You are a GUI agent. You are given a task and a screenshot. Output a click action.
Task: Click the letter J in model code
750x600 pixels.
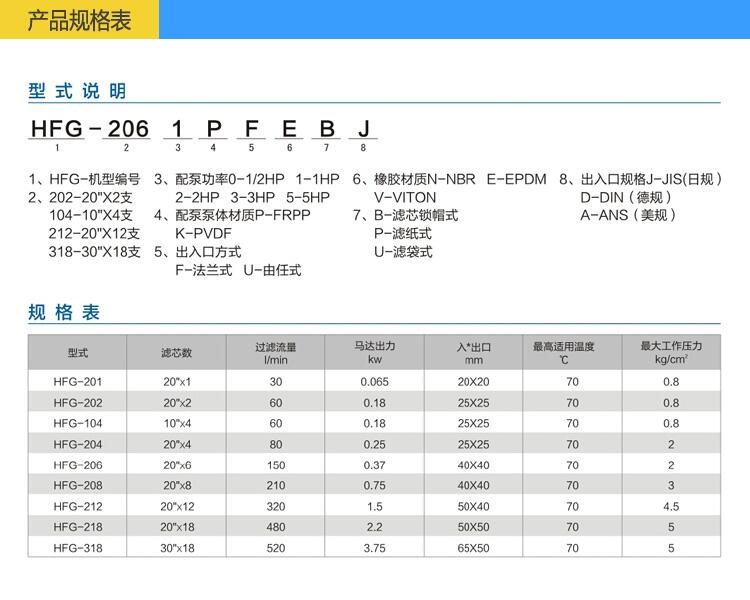[x=364, y=128]
